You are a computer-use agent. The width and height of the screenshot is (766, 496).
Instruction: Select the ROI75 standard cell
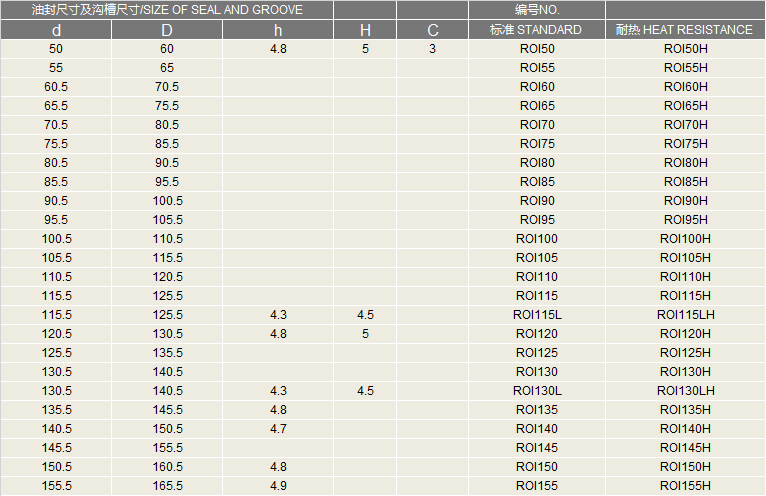click(x=537, y=144)
